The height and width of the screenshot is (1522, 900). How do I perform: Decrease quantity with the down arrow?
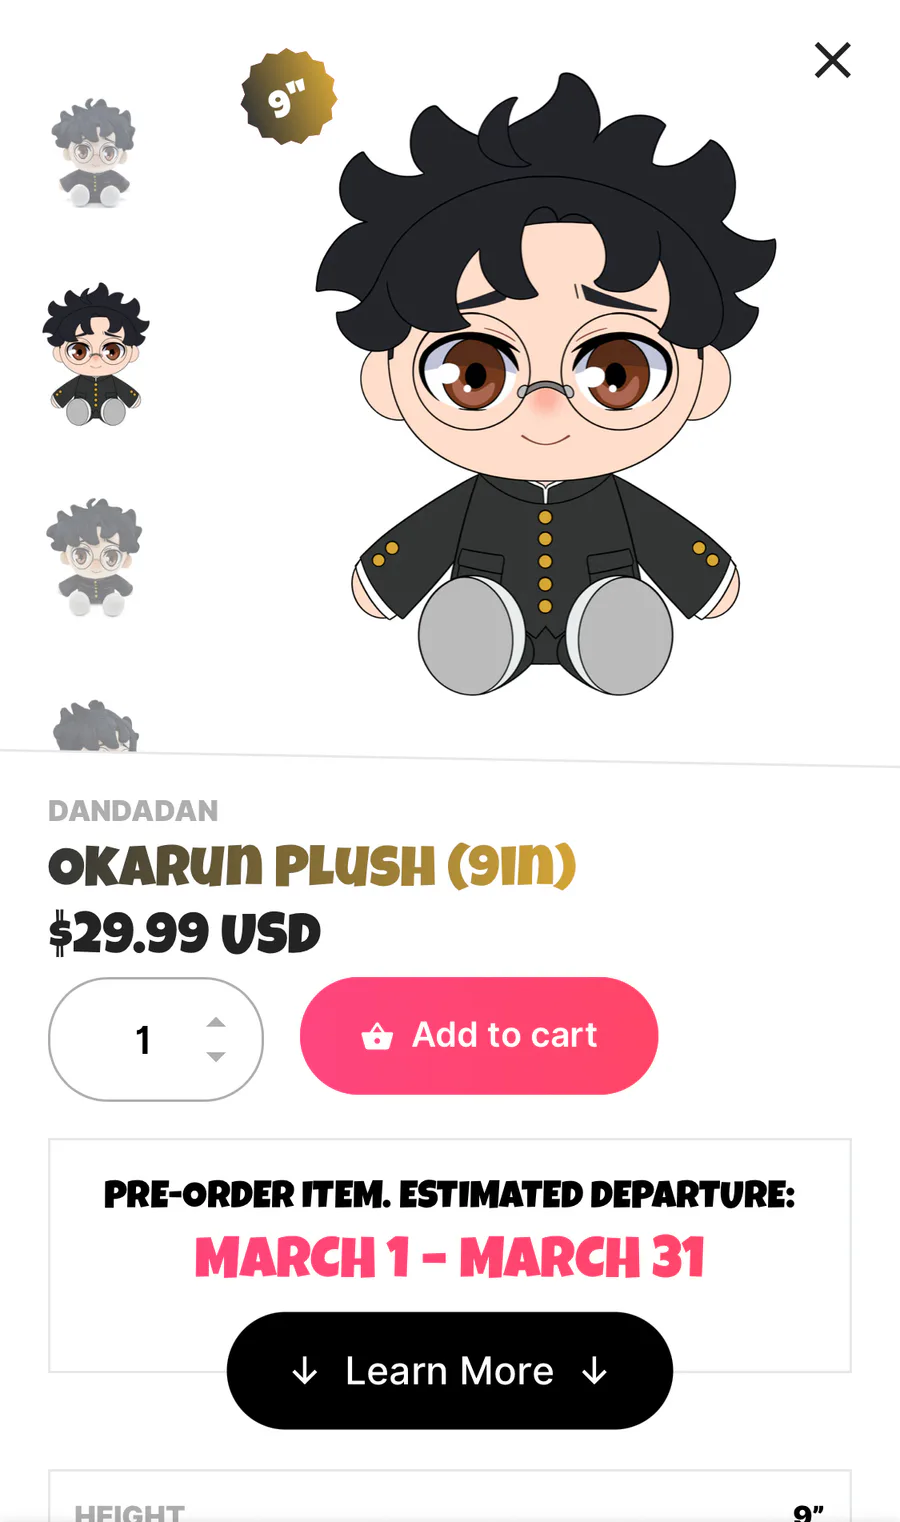tap(216, 1056)
